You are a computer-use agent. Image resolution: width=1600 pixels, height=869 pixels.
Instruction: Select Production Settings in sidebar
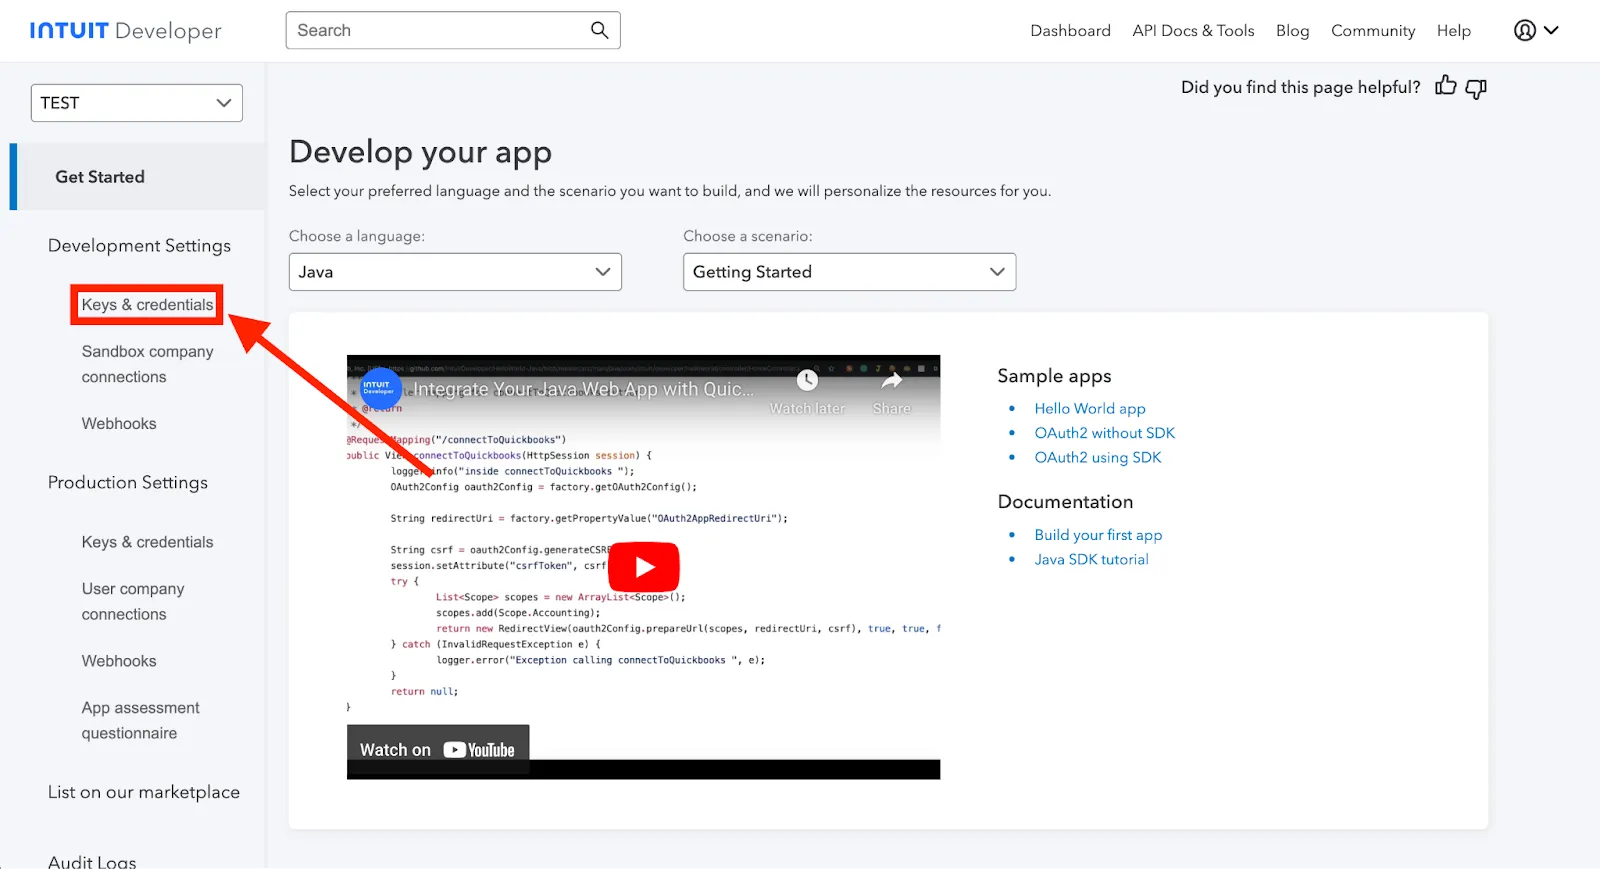tap(128, 483)
